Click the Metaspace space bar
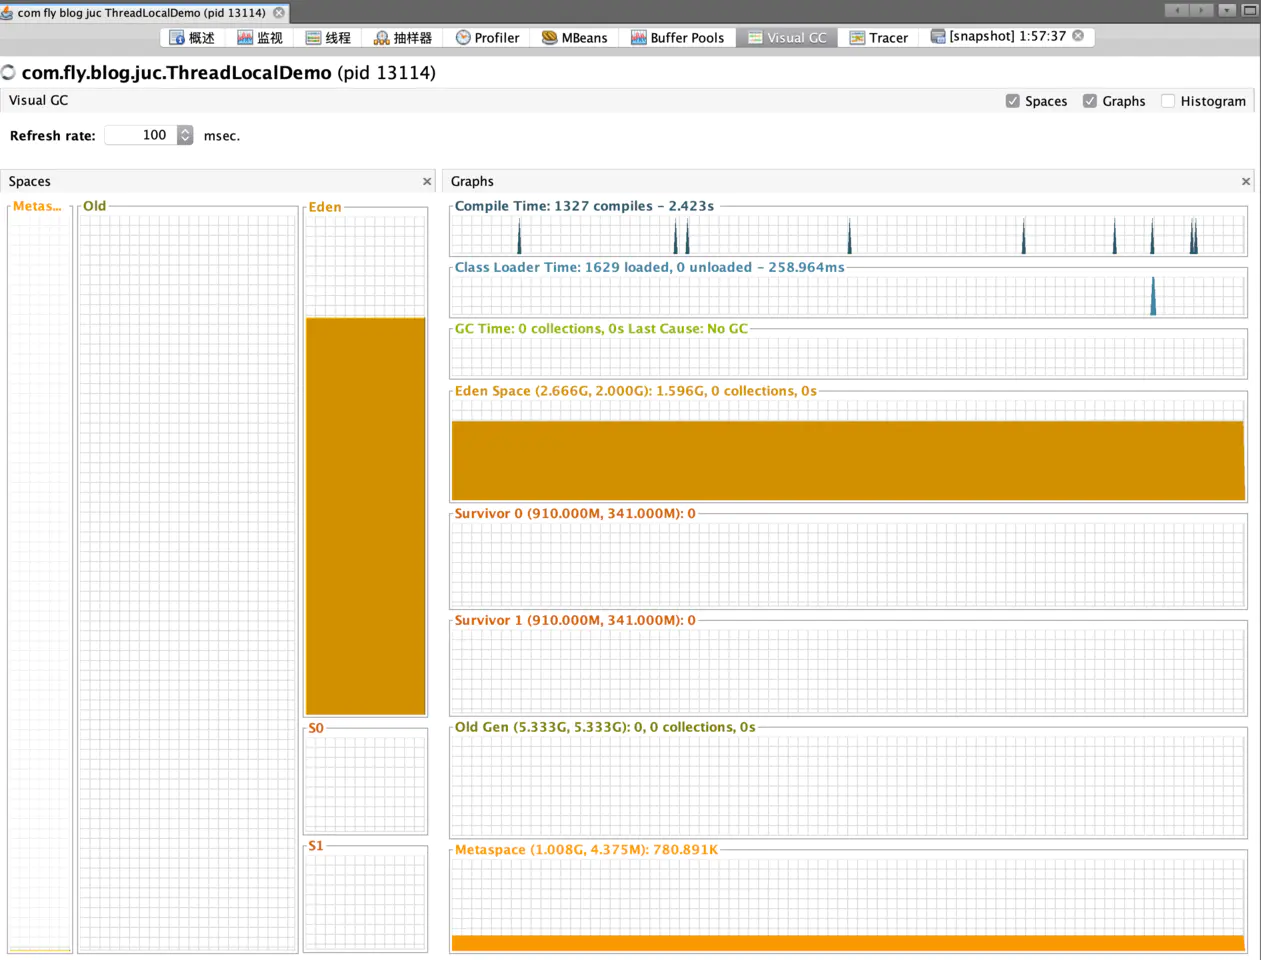The height and width of the screenshot is (960, 1261). point(40,580)
